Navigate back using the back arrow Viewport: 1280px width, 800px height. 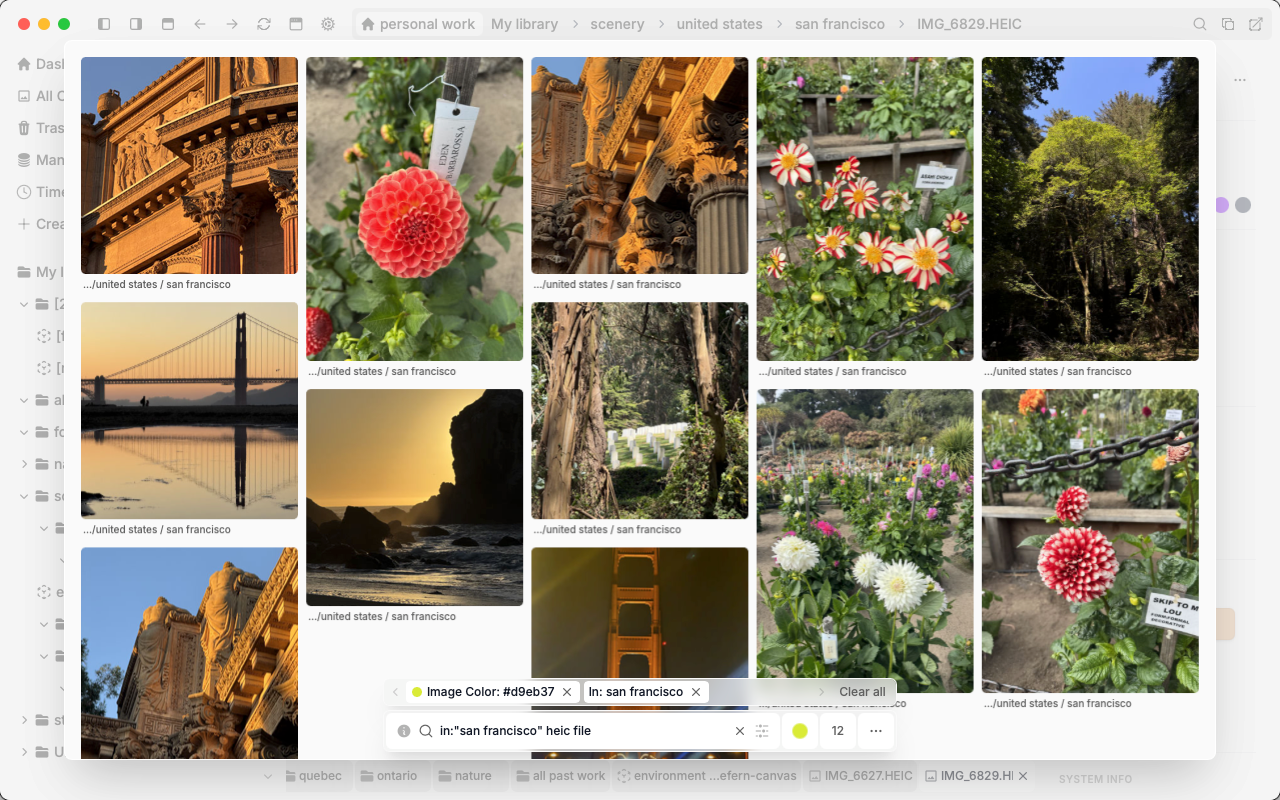(199, 23)
